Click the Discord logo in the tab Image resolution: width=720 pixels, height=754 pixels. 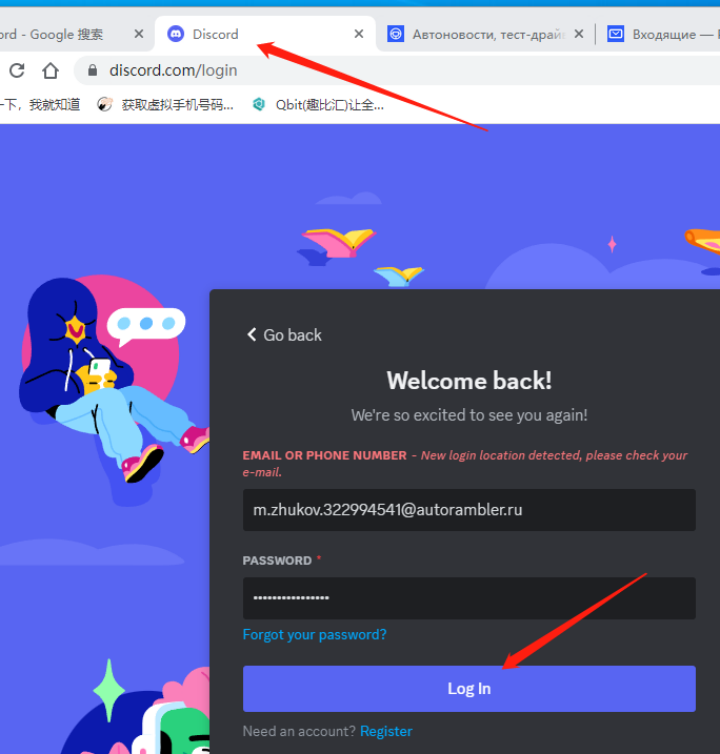pos(176,34)
